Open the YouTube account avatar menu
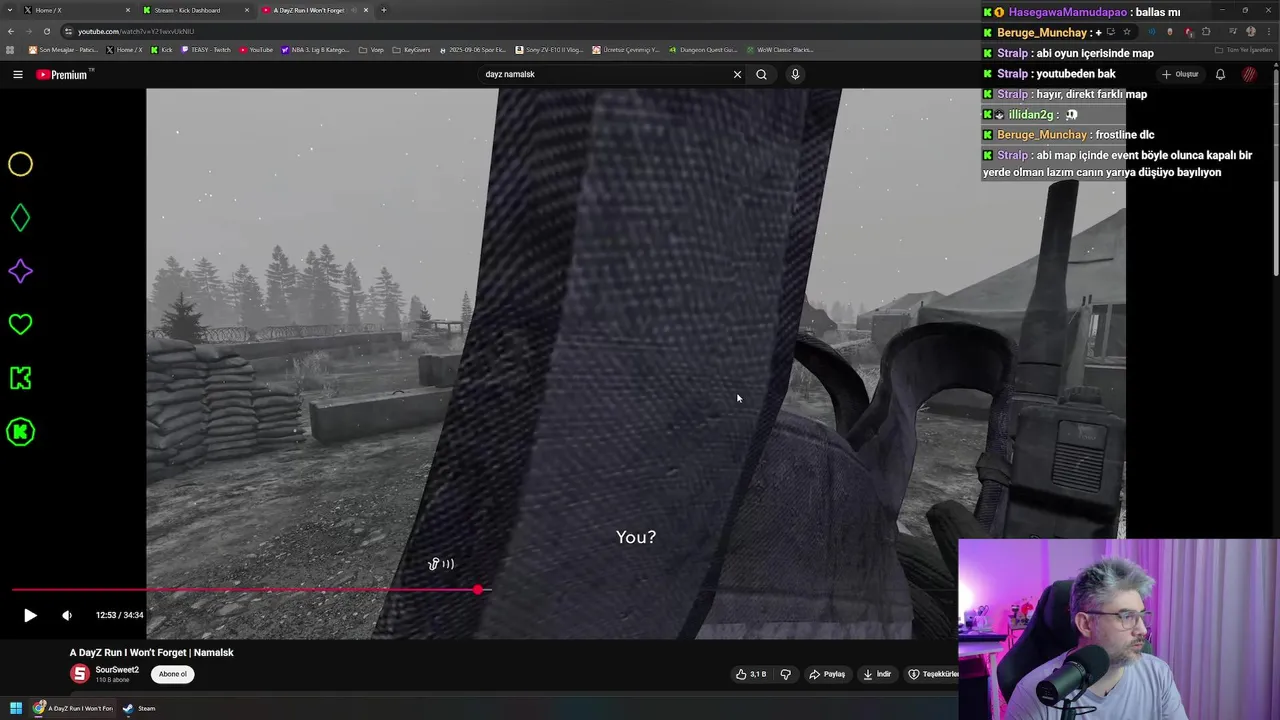 pos(1249,74)
